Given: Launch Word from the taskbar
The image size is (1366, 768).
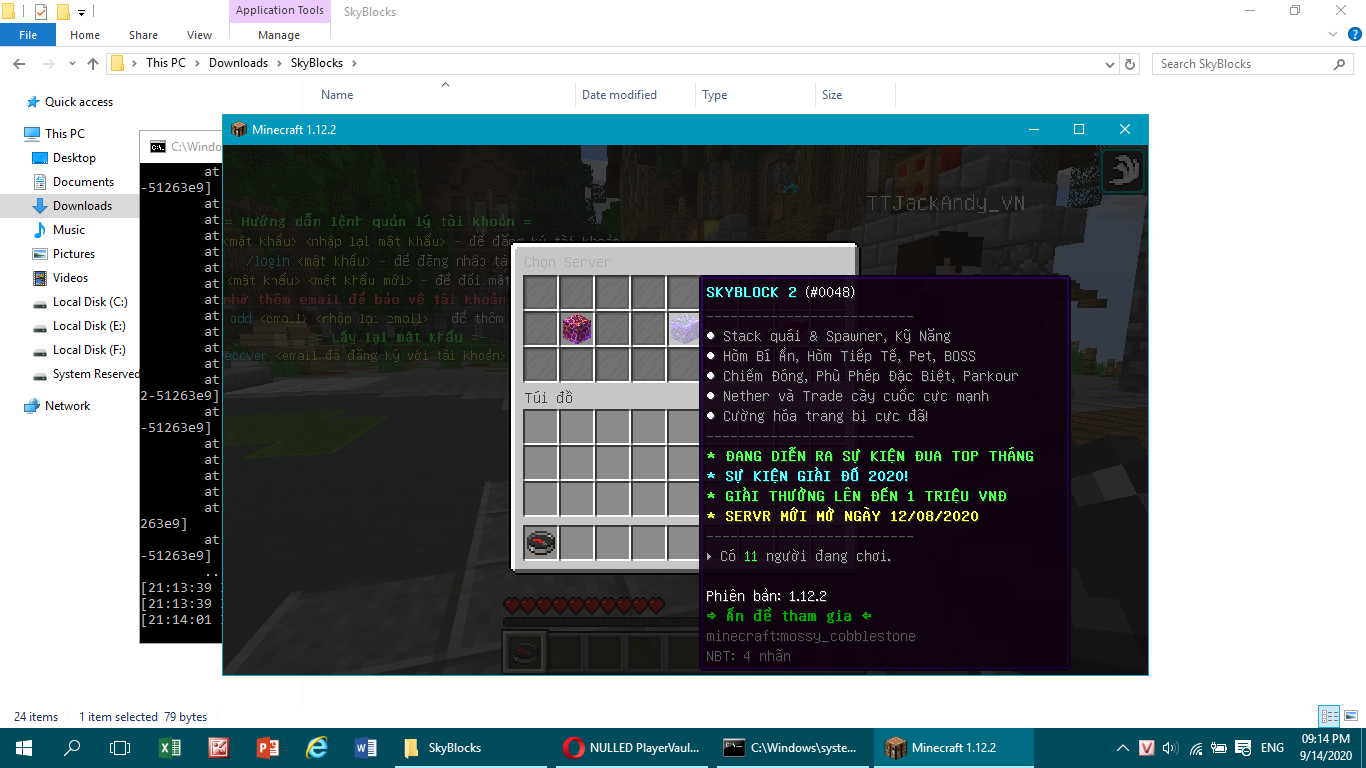Looking at the screenshot, I should (365, 747).
